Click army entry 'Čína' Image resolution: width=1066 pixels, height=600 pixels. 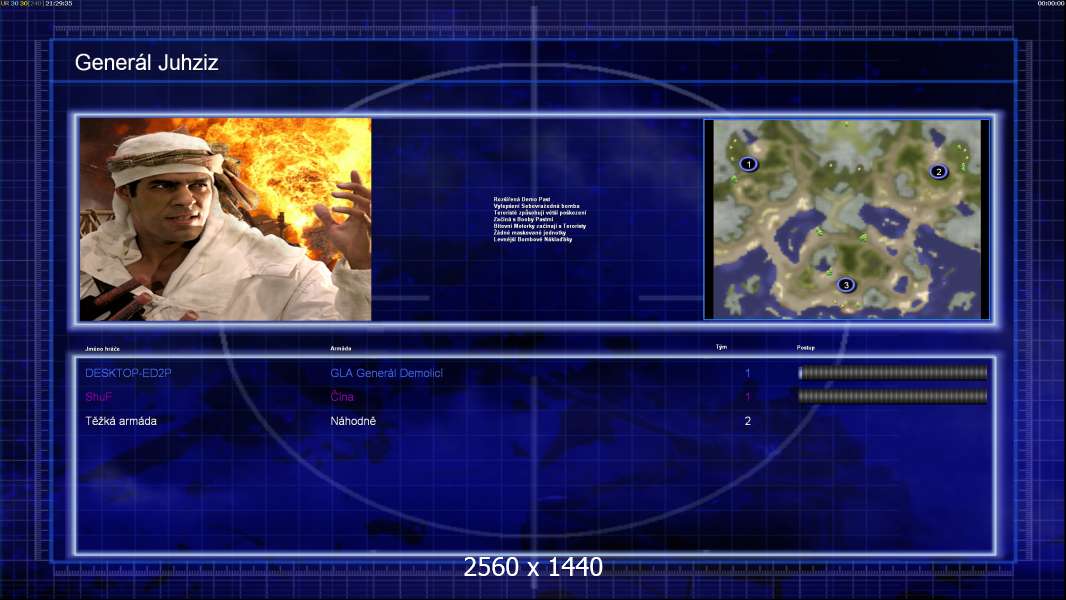pos(342,397)
